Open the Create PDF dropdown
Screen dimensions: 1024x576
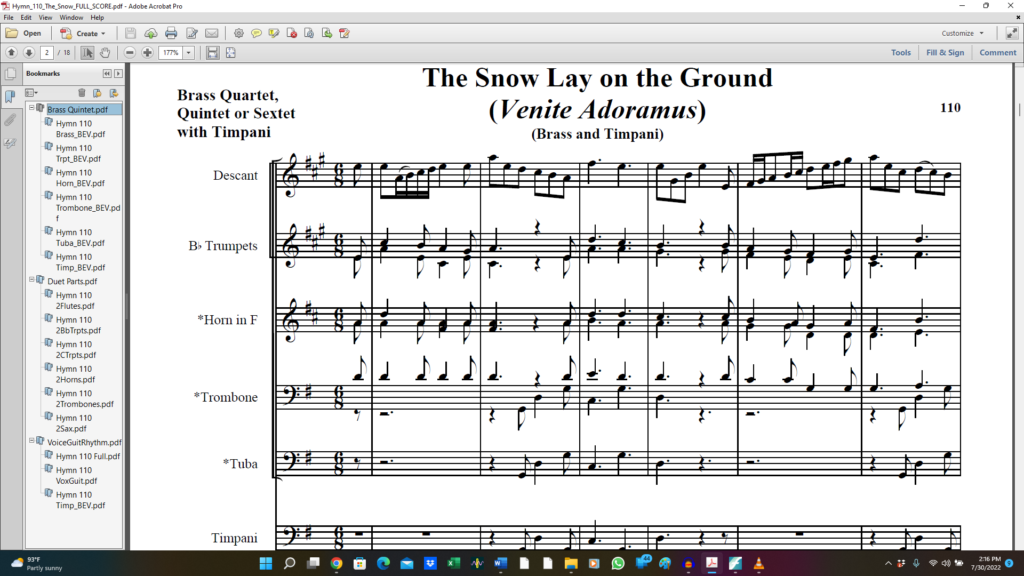click(83, 33)
